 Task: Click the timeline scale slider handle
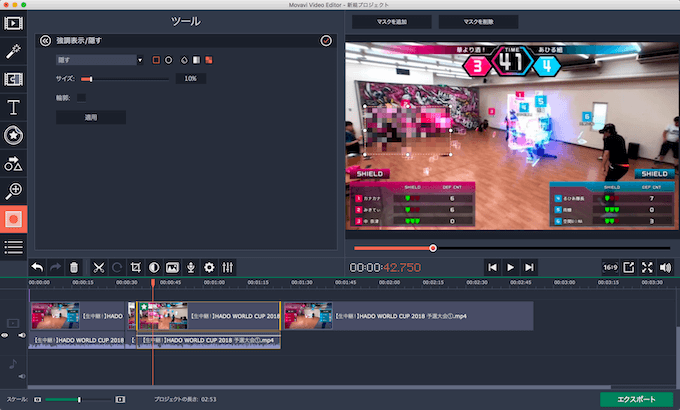point(79,399)
